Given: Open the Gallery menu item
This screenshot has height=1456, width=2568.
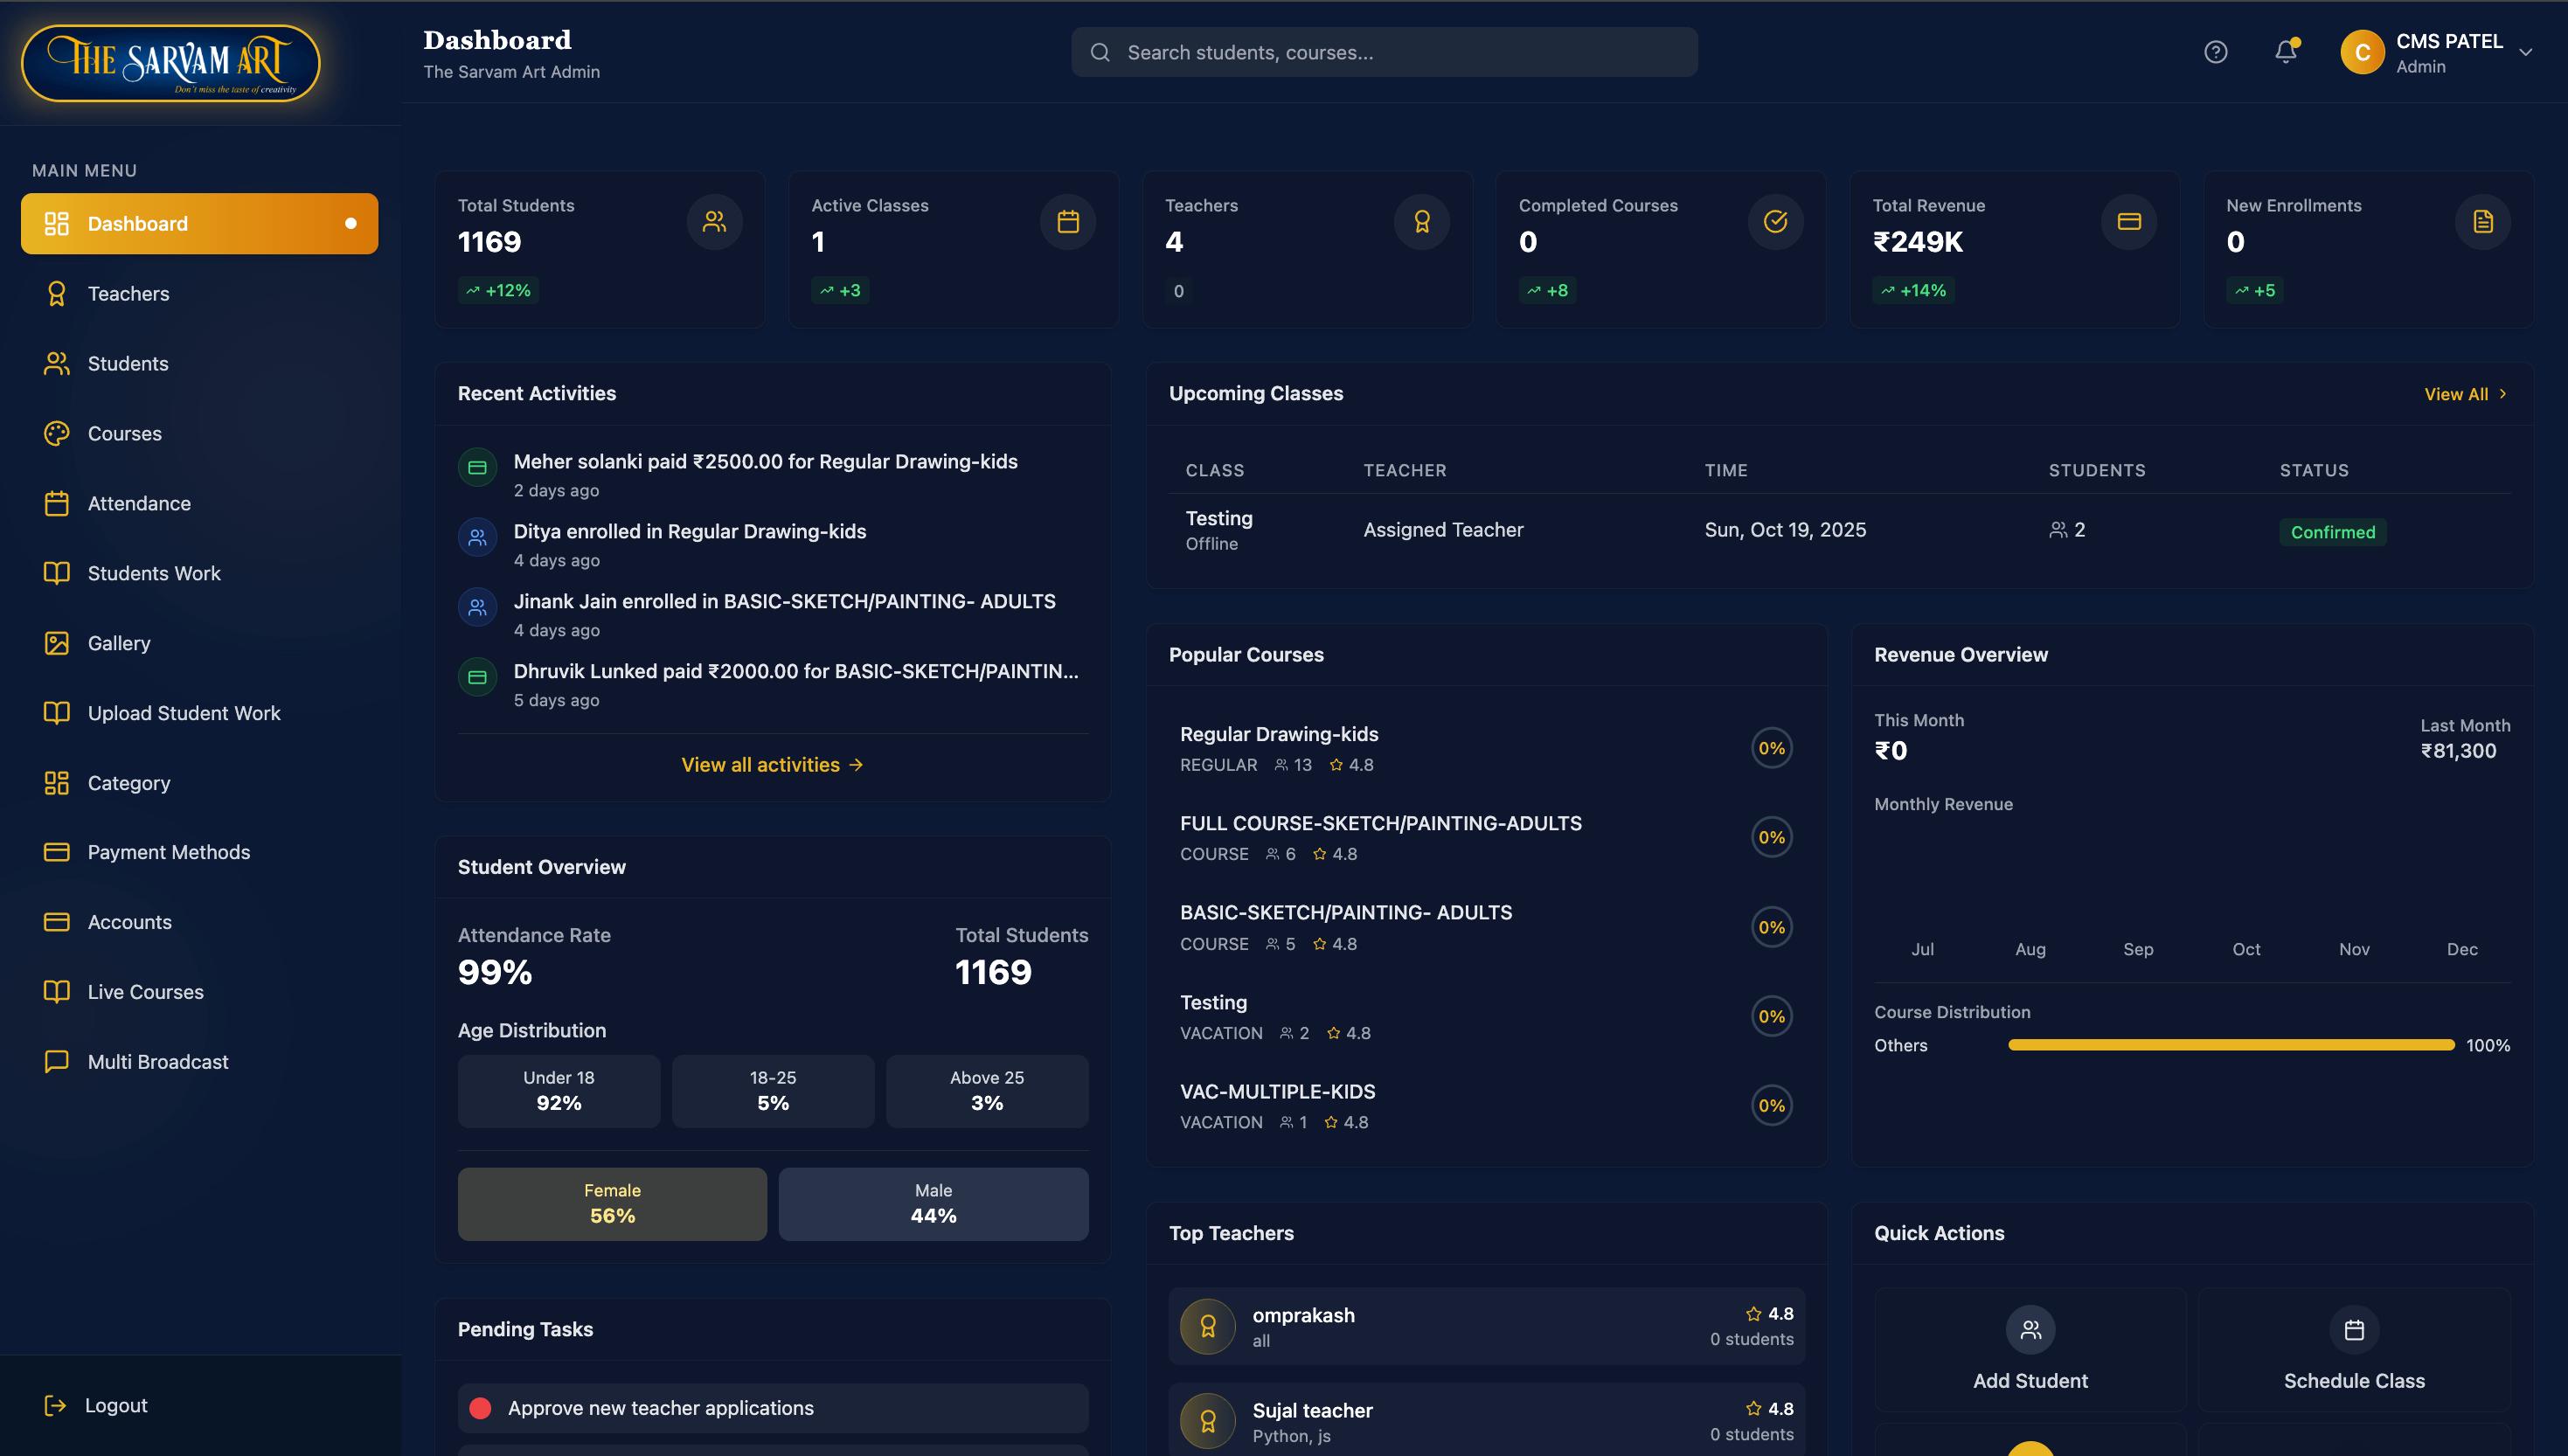Looking at the screenshot, I should (119, 643).
